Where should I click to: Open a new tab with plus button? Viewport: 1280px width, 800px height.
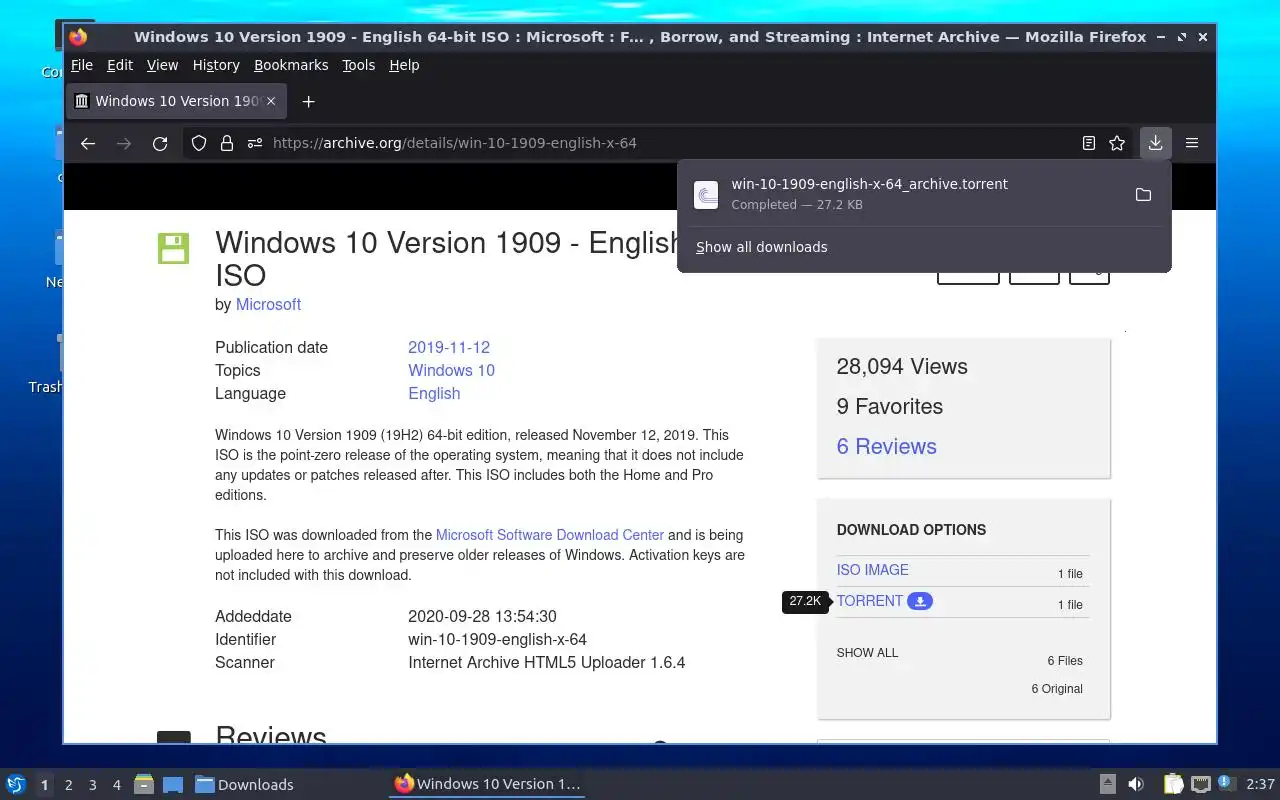click(308, 101)
